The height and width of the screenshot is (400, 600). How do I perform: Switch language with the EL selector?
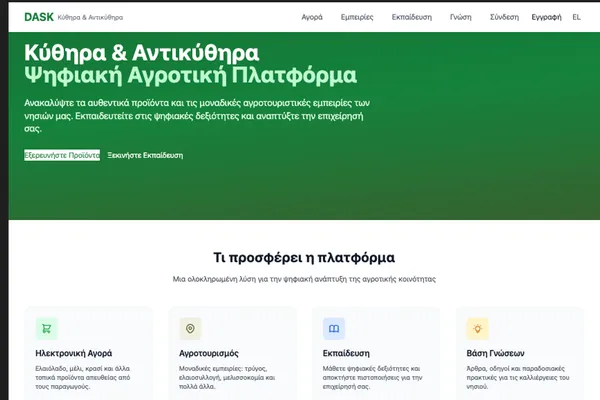(576, 17)
